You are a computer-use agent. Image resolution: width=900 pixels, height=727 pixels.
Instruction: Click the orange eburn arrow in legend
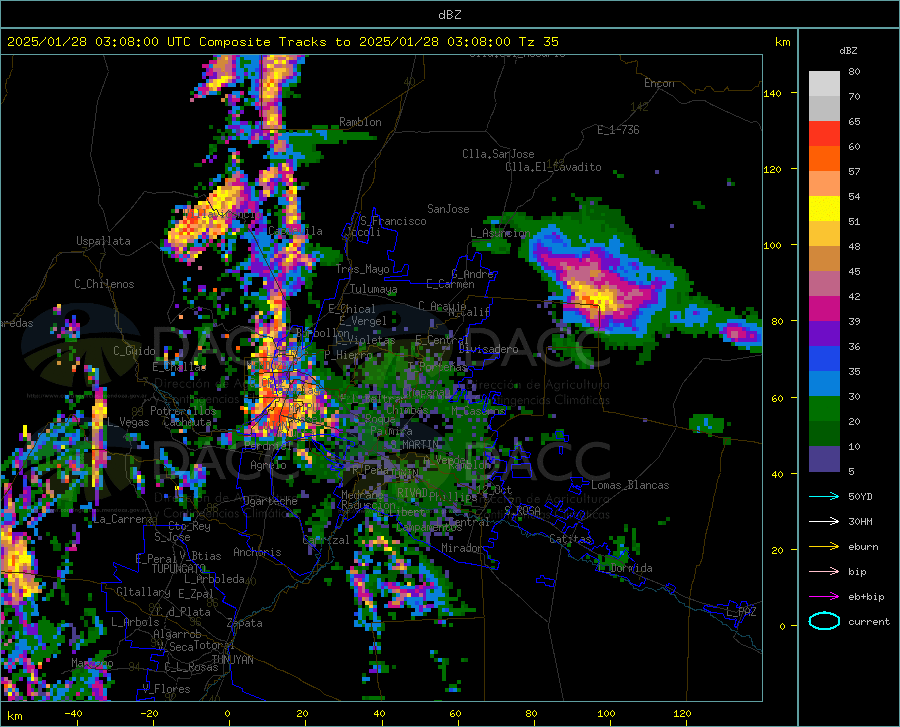coord(824,547)
